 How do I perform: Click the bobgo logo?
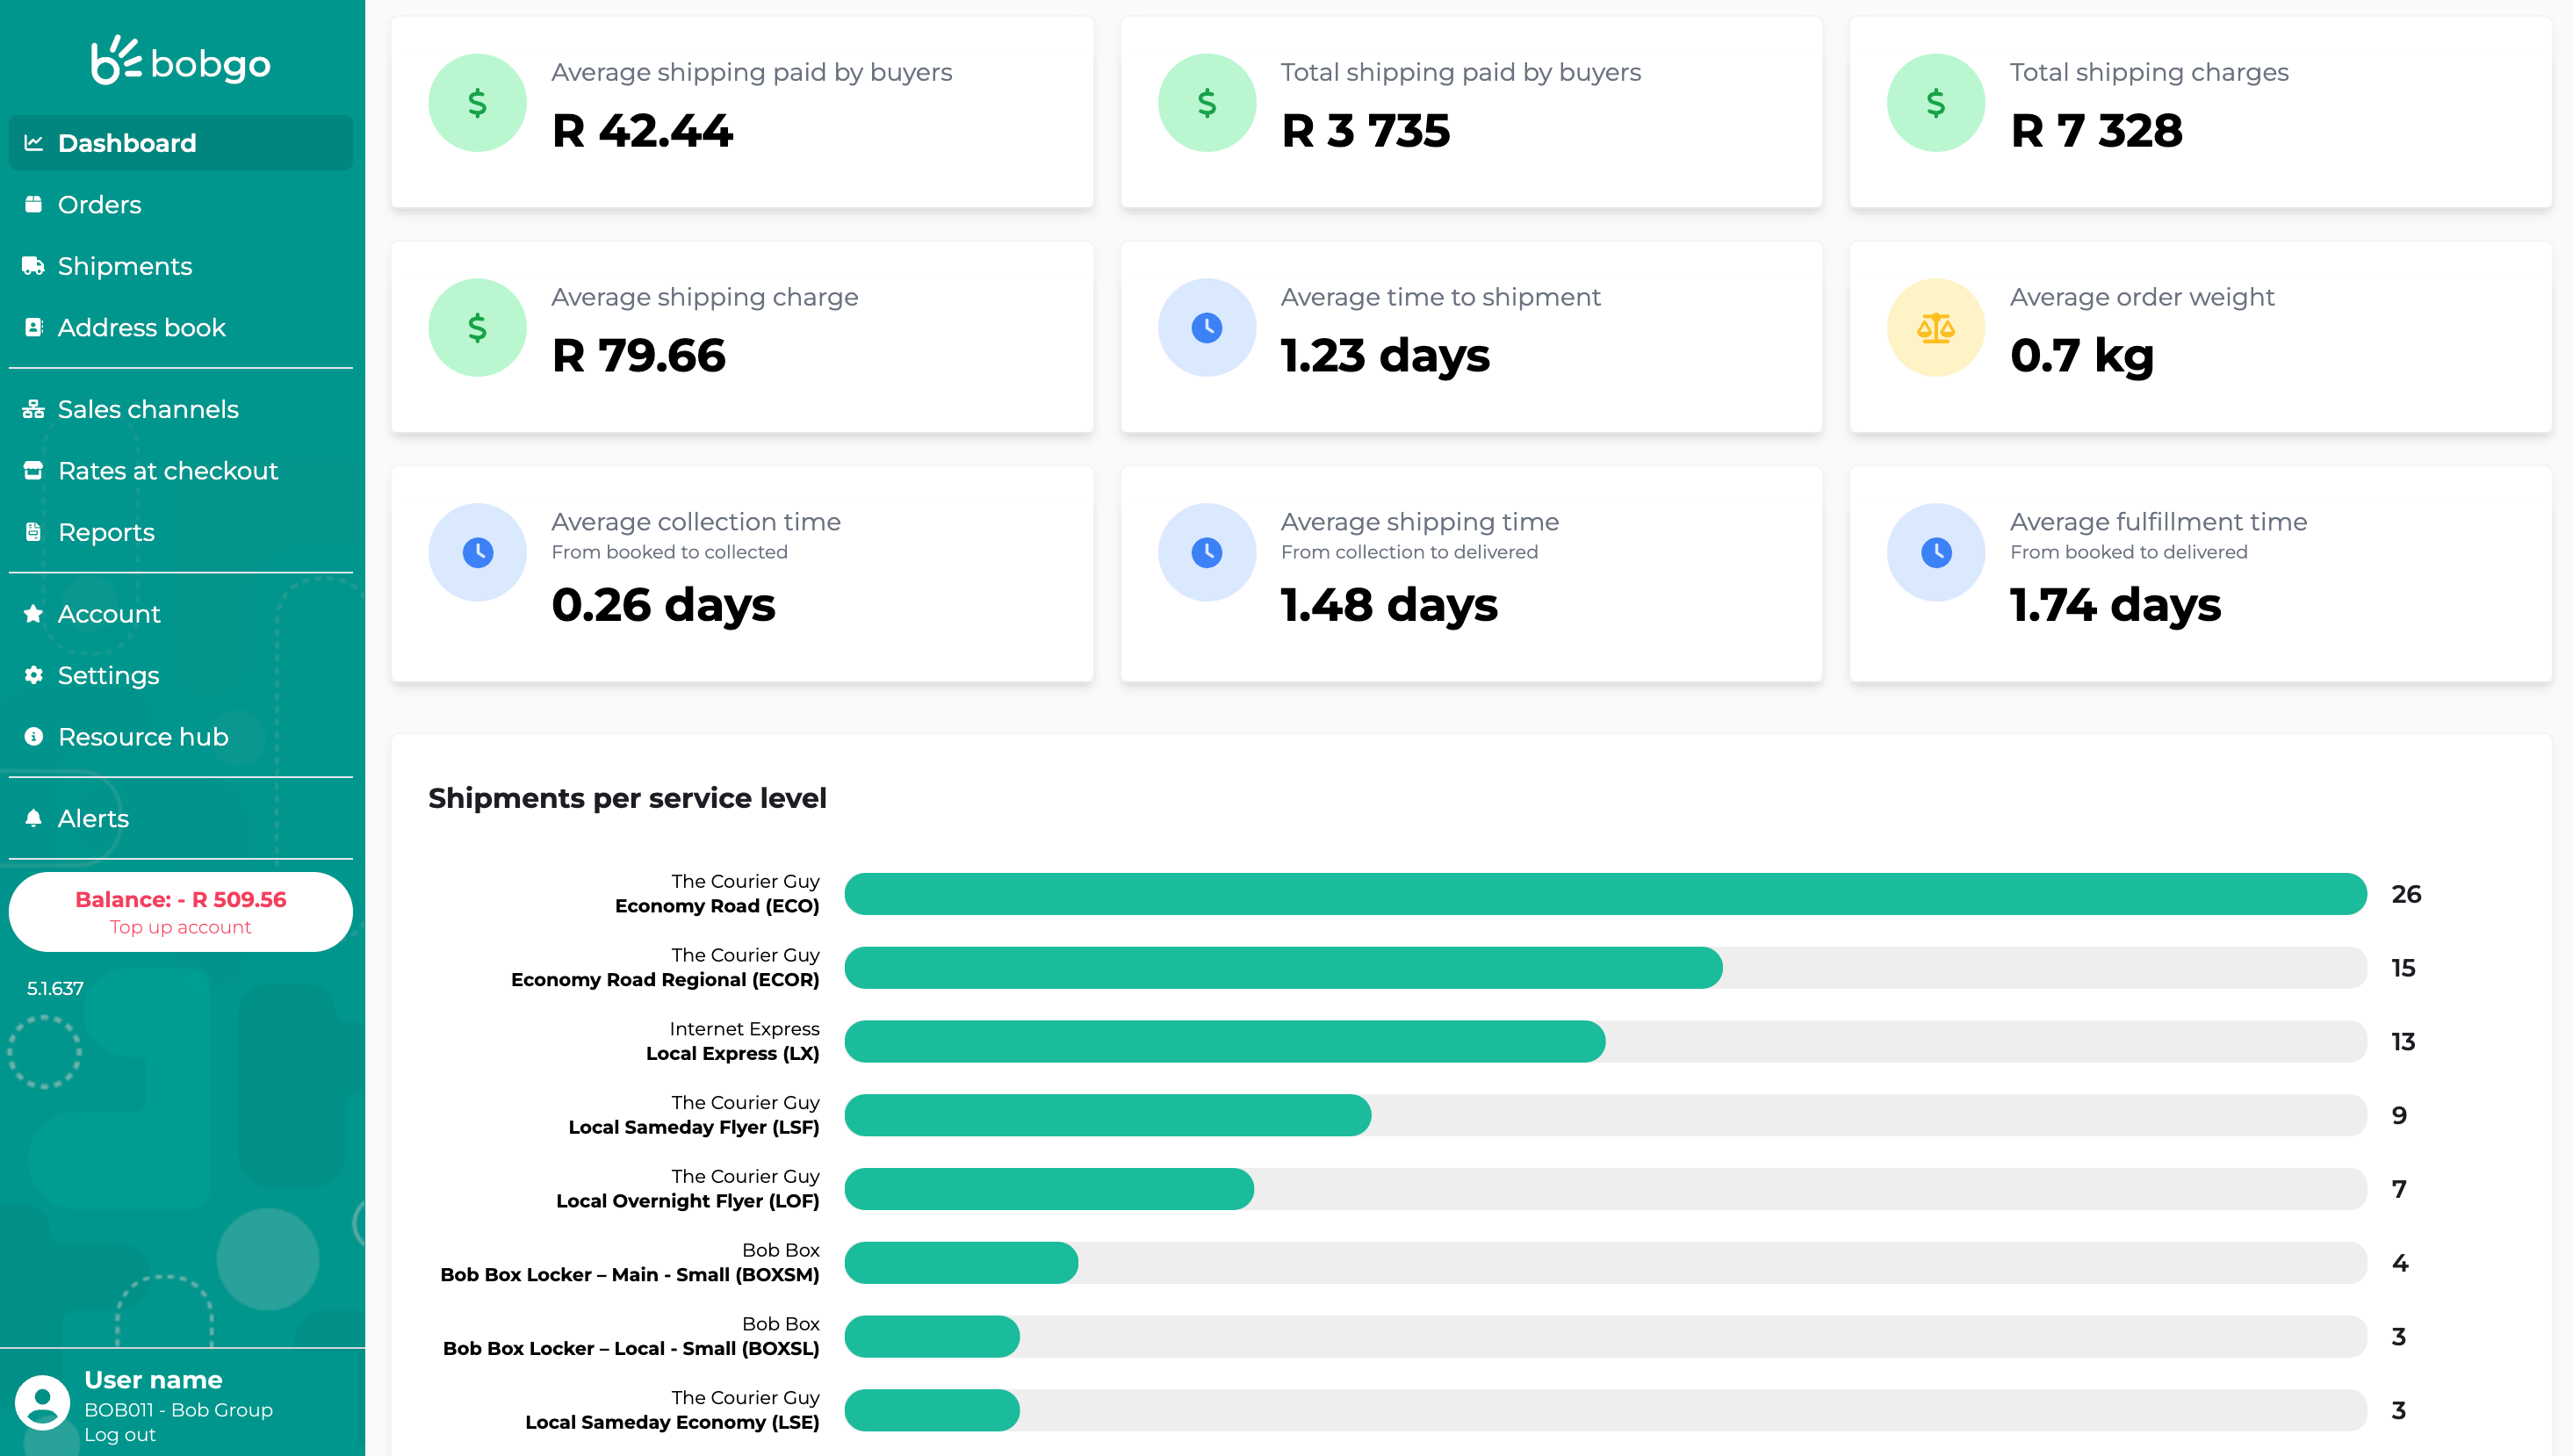pos(181,61)
